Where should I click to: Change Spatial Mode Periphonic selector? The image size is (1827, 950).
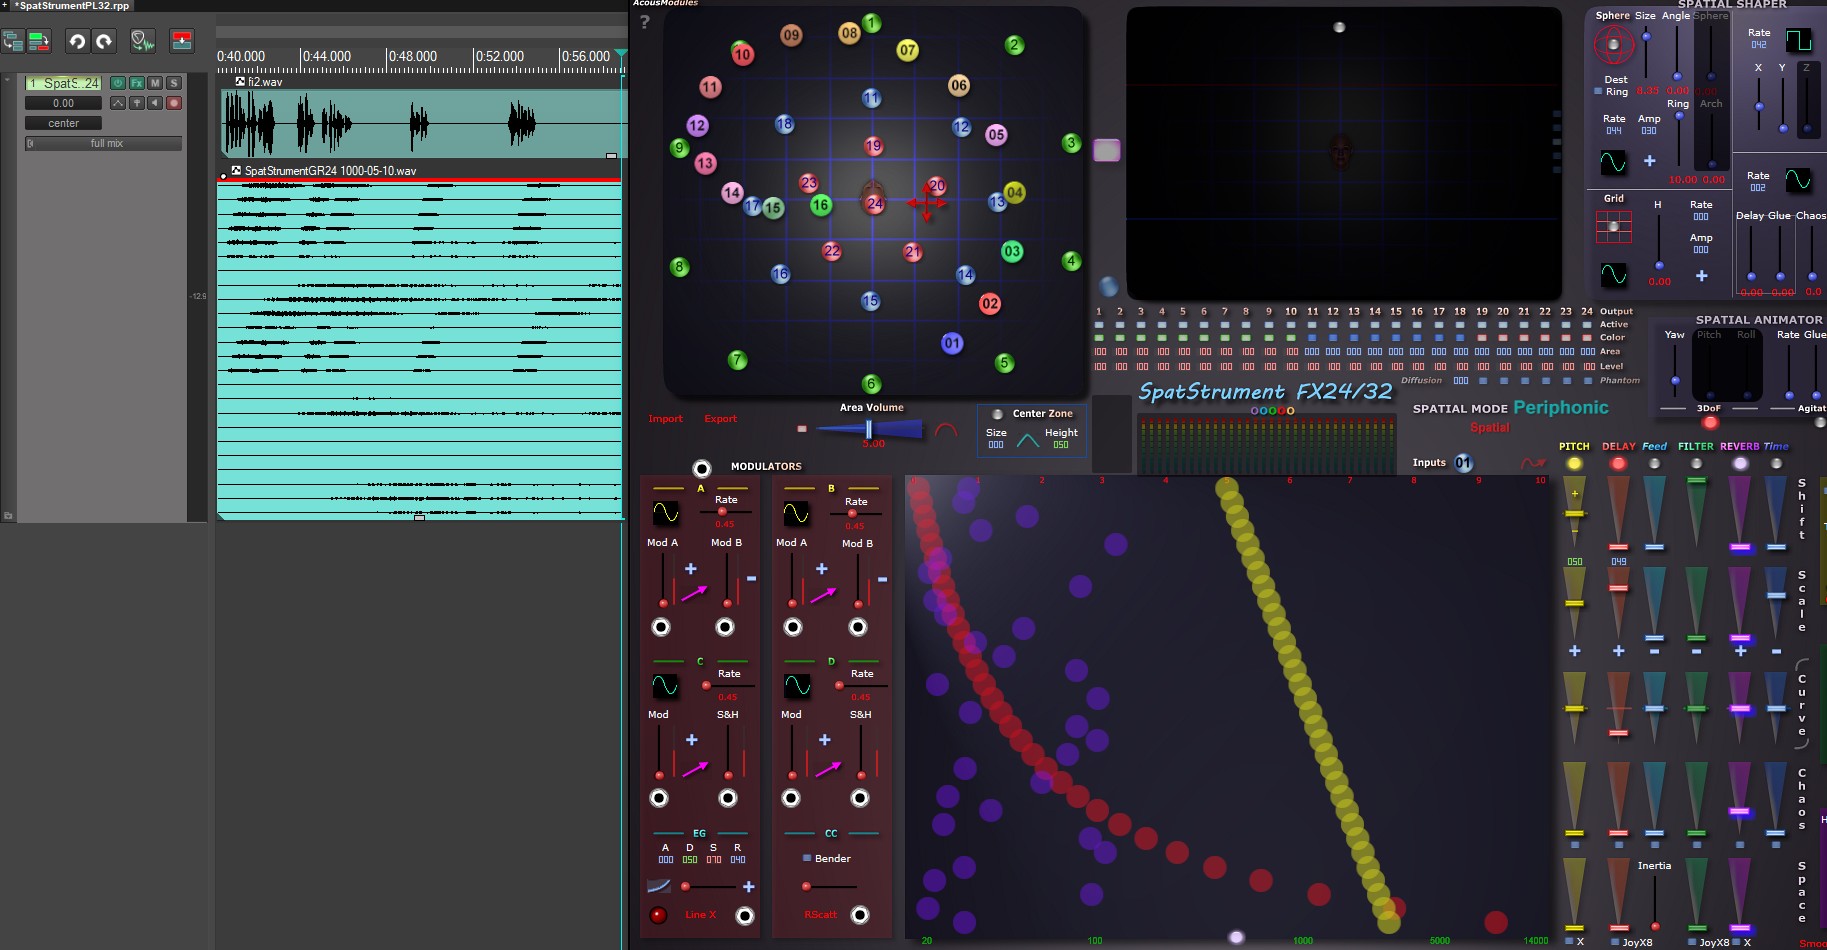(x=1561, y=407)
